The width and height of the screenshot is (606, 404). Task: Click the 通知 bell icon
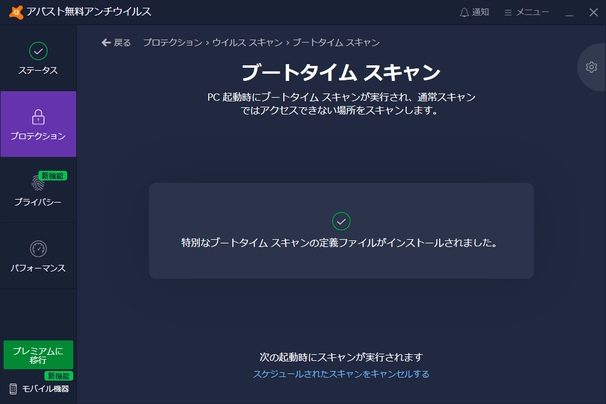pos(464,13)
